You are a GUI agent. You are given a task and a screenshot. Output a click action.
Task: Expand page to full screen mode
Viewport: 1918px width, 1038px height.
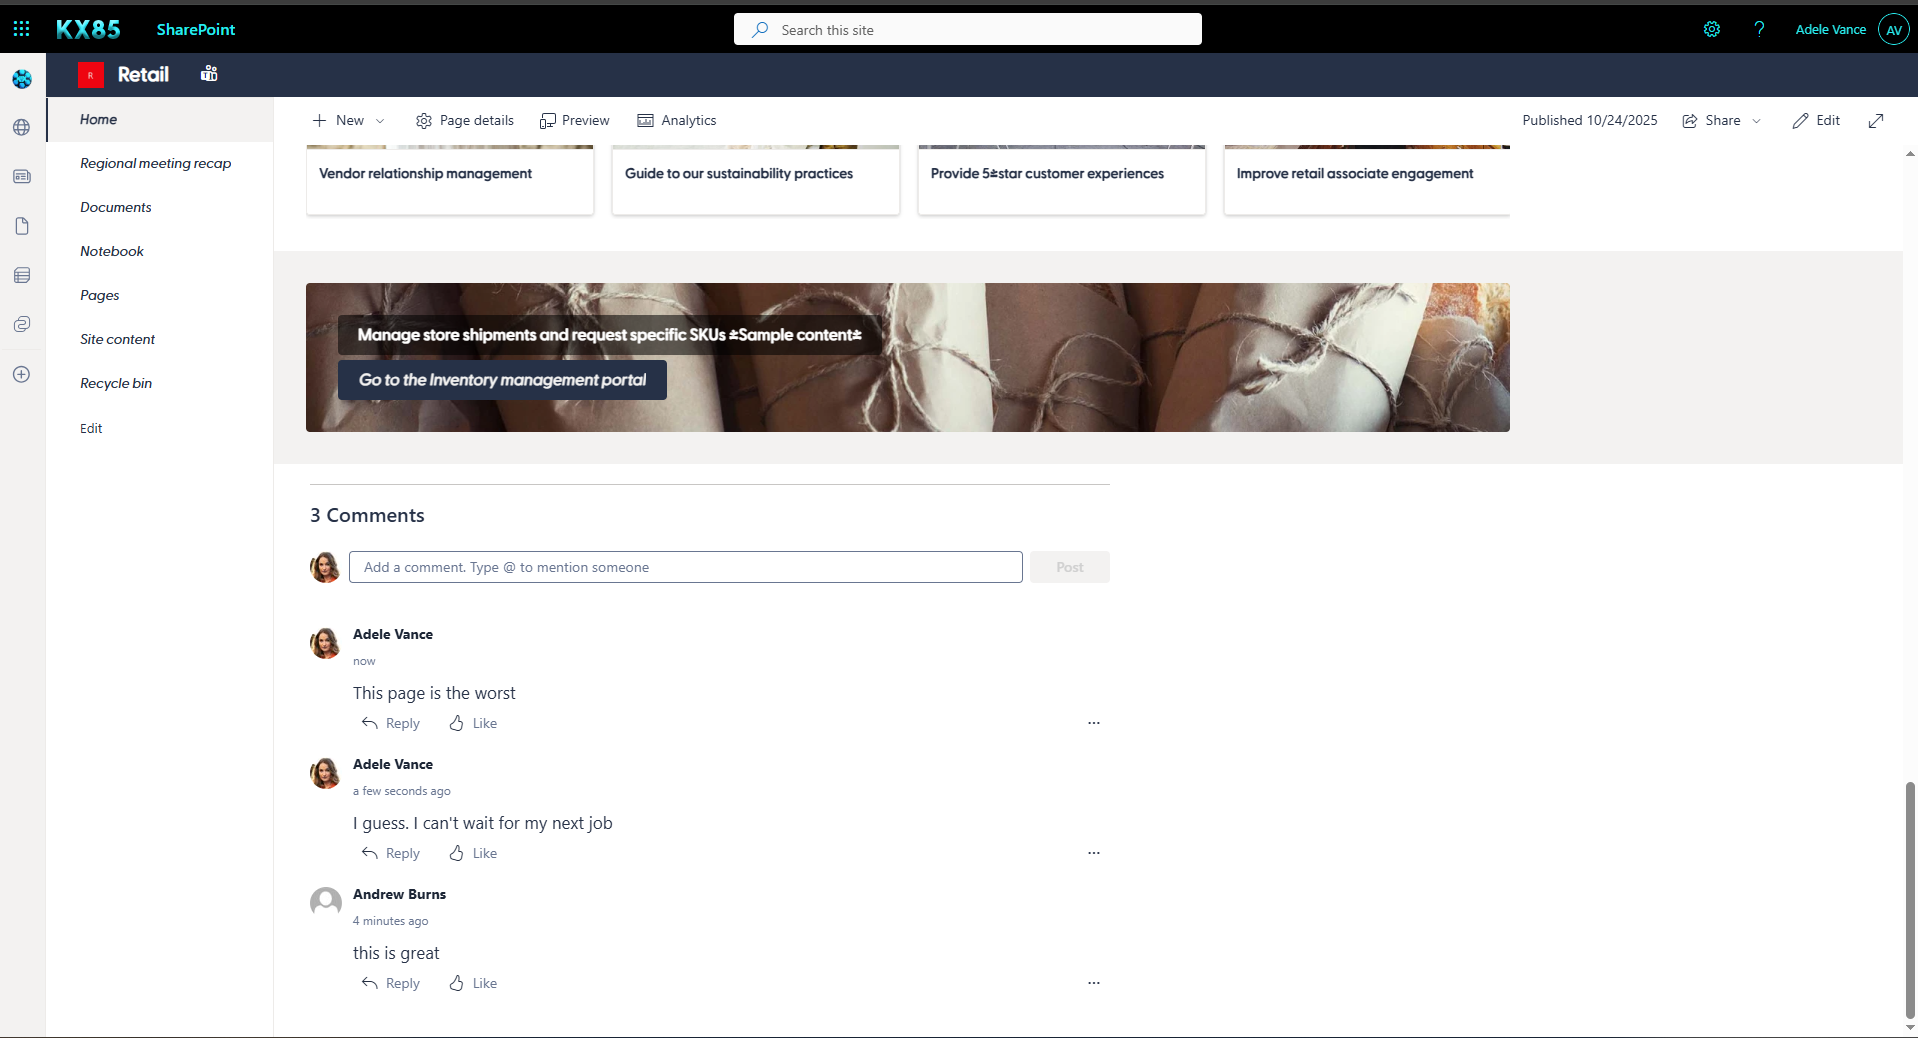[1875, 120]
